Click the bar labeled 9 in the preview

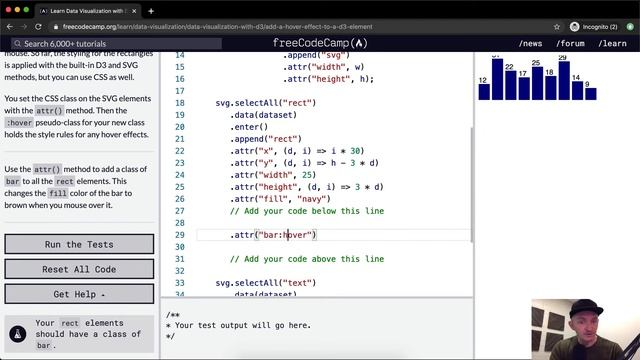pyautogui.click(x=591, y=94)
